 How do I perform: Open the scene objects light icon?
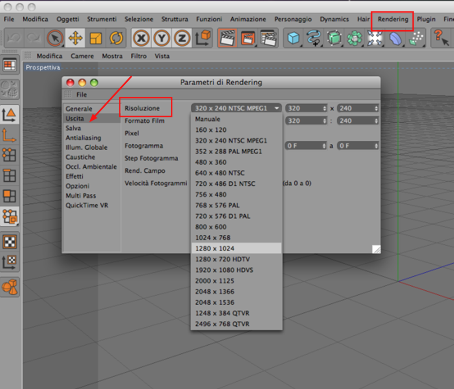[x=375, y=38]
